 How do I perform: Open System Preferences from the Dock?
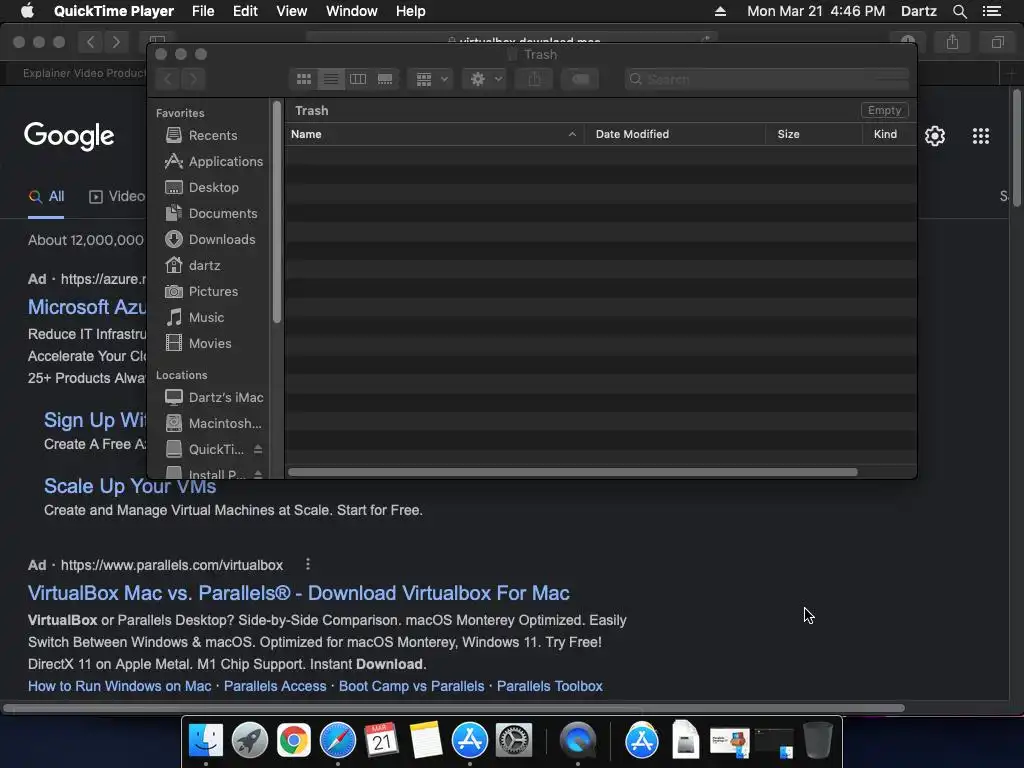(x=514, y=741)
